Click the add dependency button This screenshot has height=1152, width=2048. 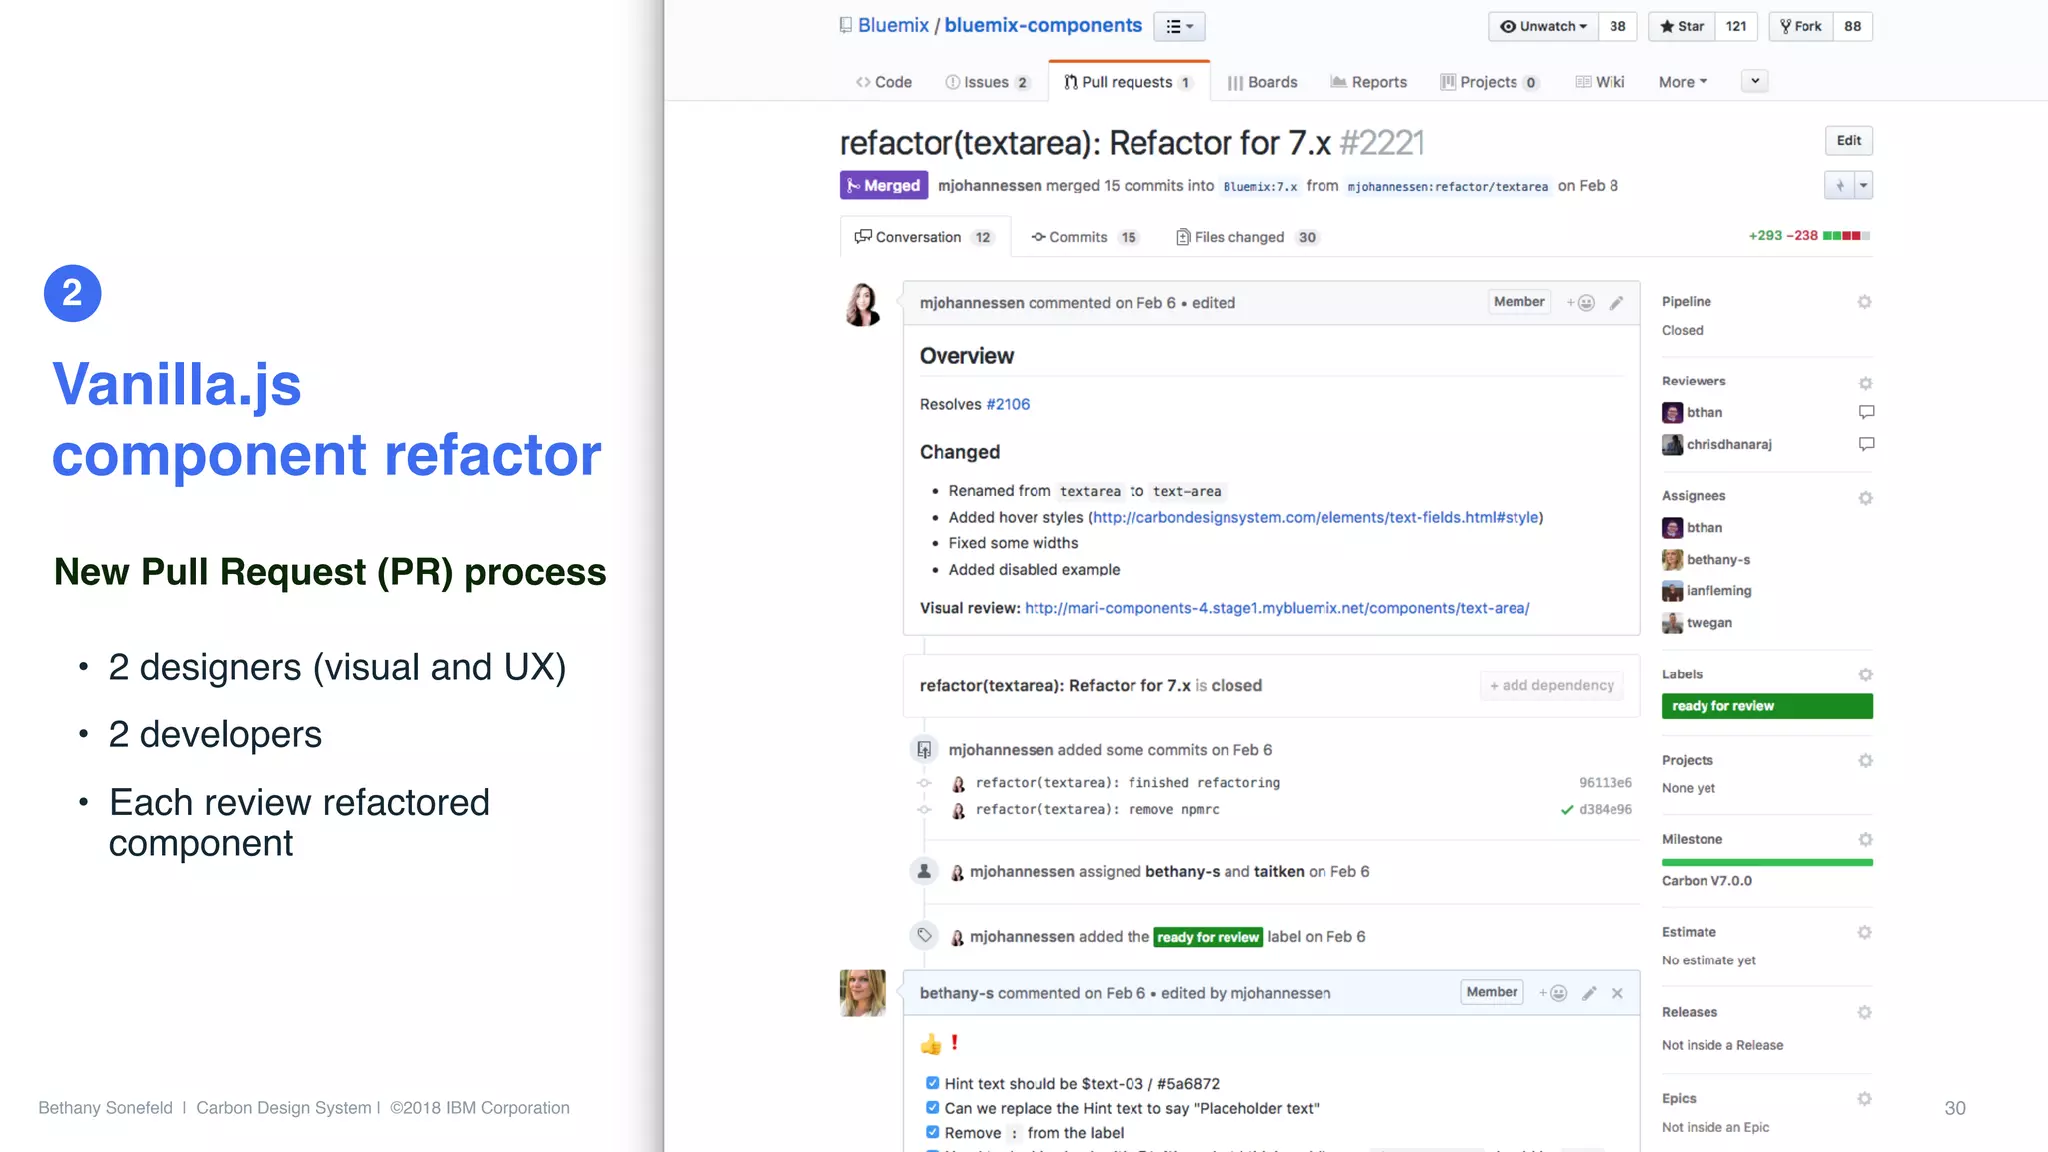tap(1551, 685)
